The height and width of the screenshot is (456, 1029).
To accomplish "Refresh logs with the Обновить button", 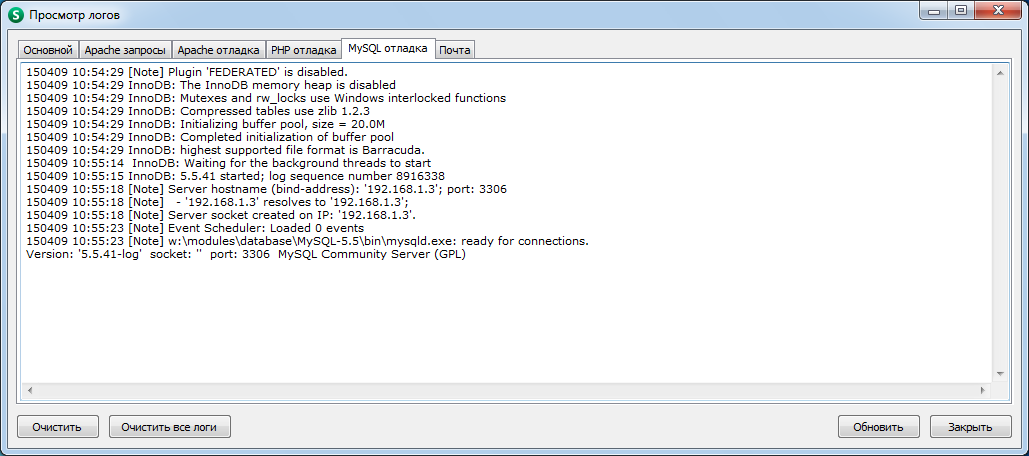I will click(878, 427).
